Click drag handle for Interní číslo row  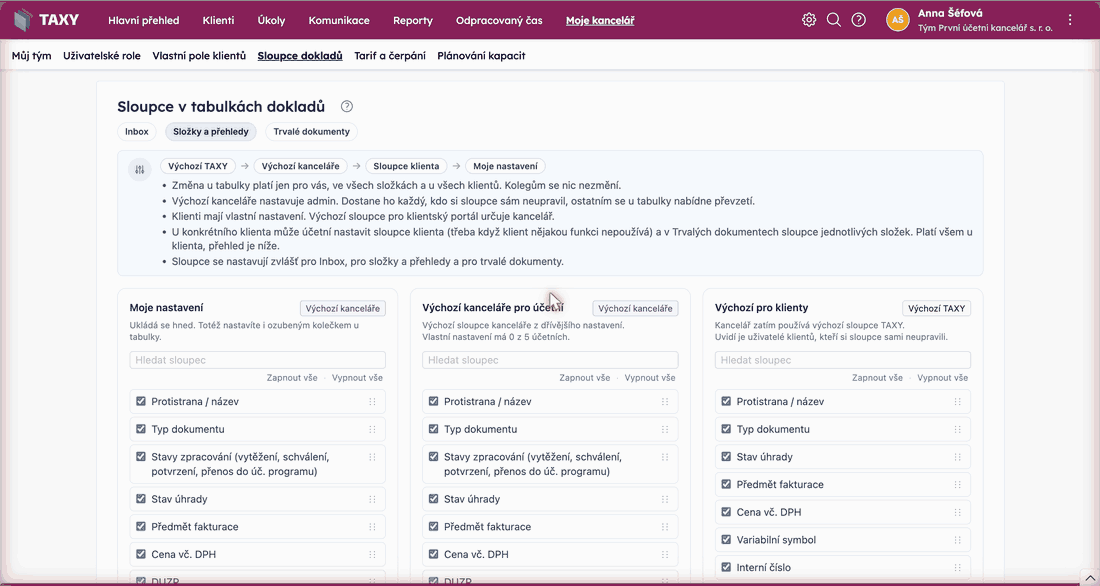(957, 567)
